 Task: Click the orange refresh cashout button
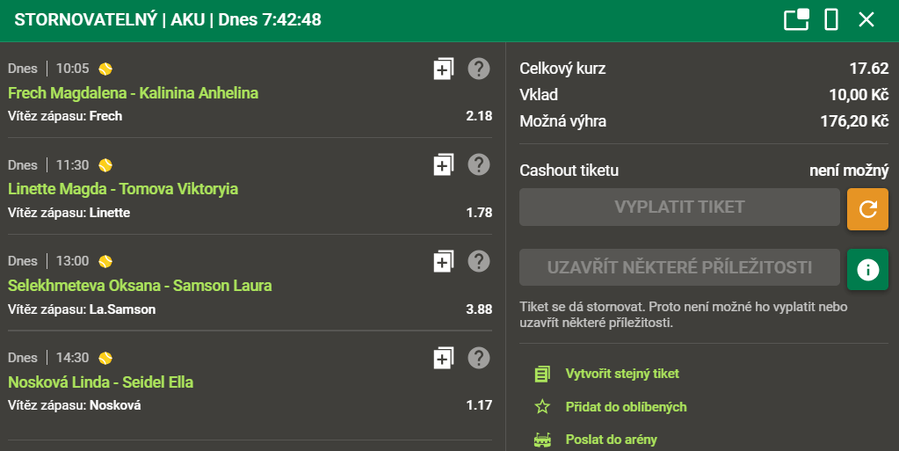(867, 208)
